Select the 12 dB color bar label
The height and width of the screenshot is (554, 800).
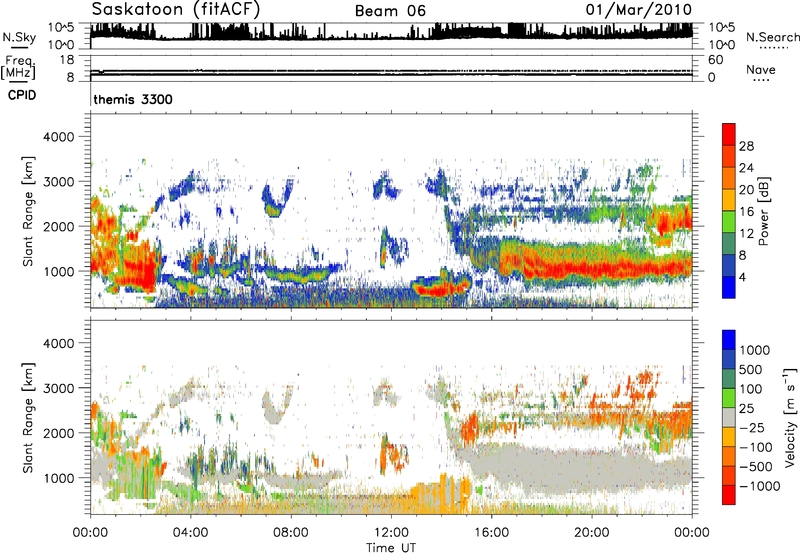tap(746, 234)
